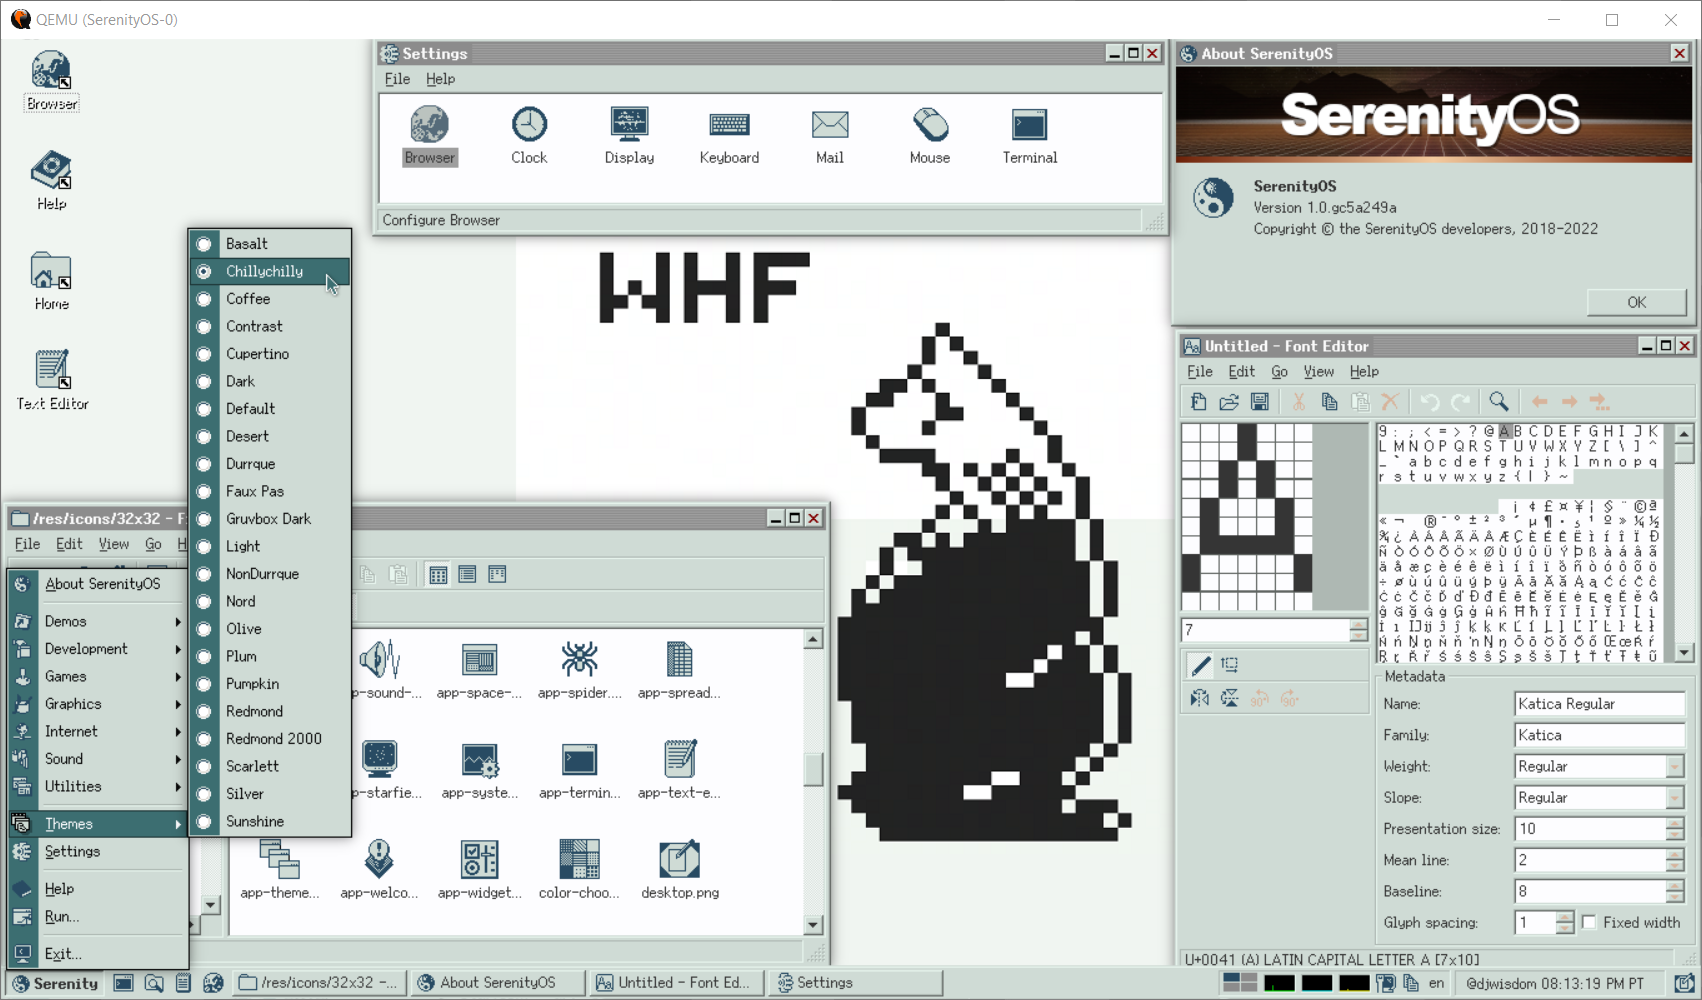
Task: Switch to Settings taskbar button
Action: [x=855, y=983]
